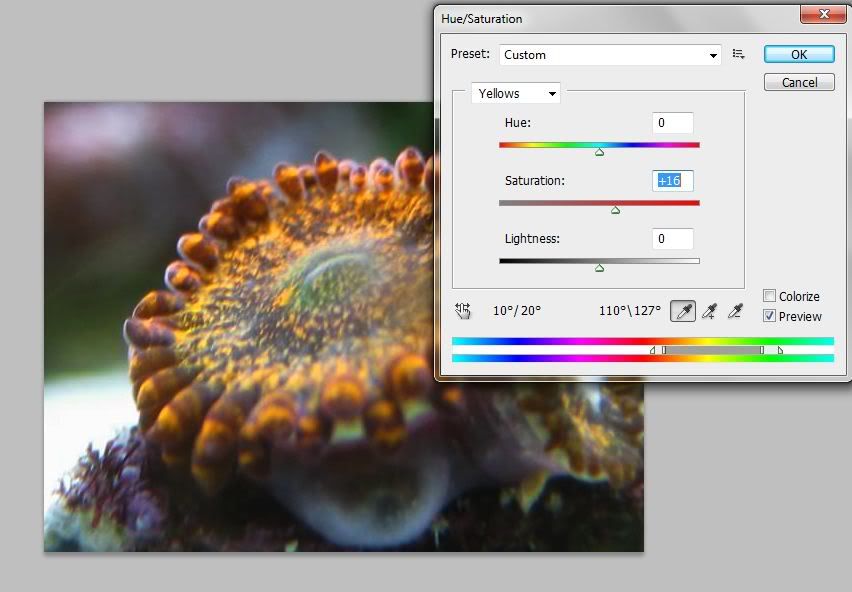Click the left outer falloff triangle on color bar
This screenshot has height=592, width=852.
[653, 350]
